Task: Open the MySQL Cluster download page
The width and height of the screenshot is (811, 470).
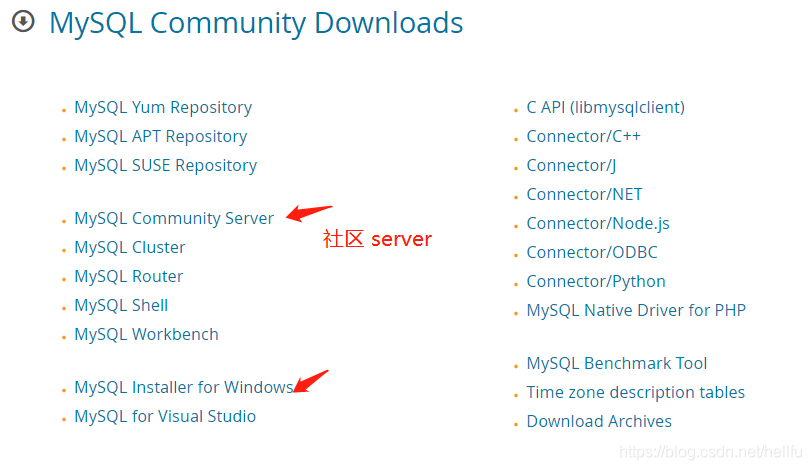Action: coord(130,247)
